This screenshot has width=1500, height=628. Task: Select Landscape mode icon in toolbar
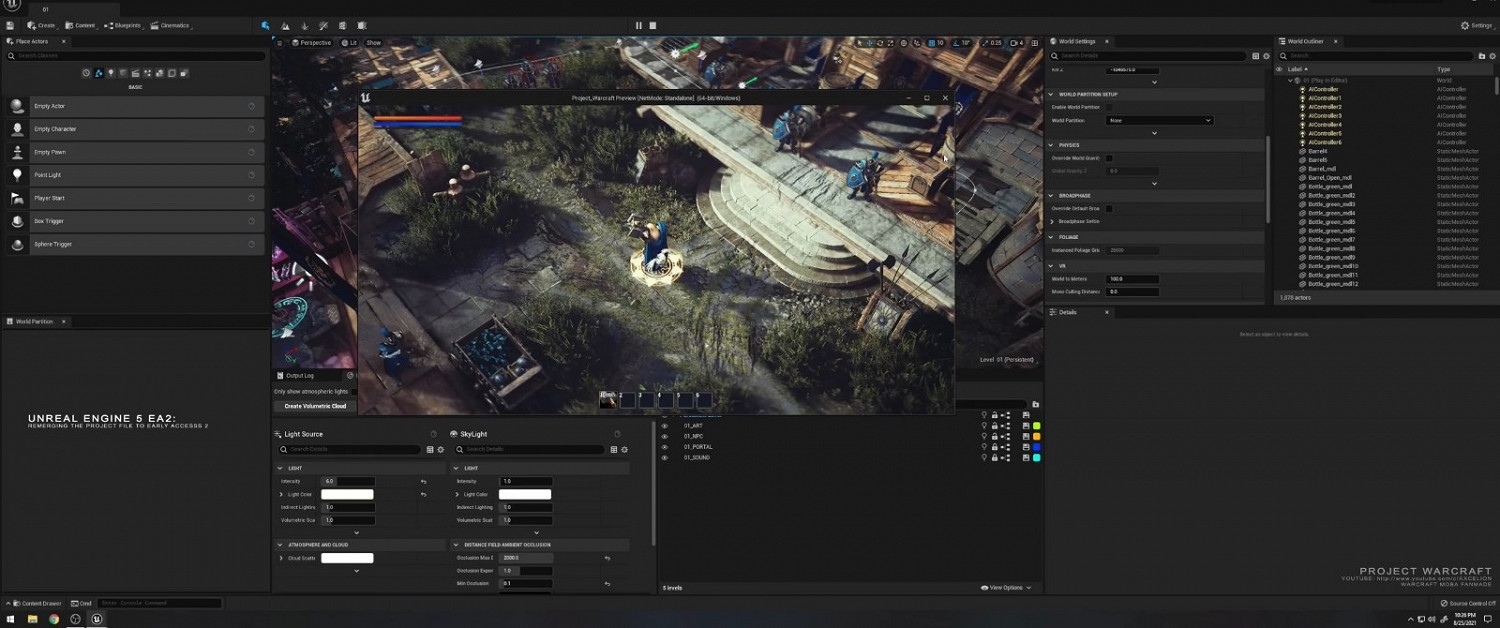(285, 25)
